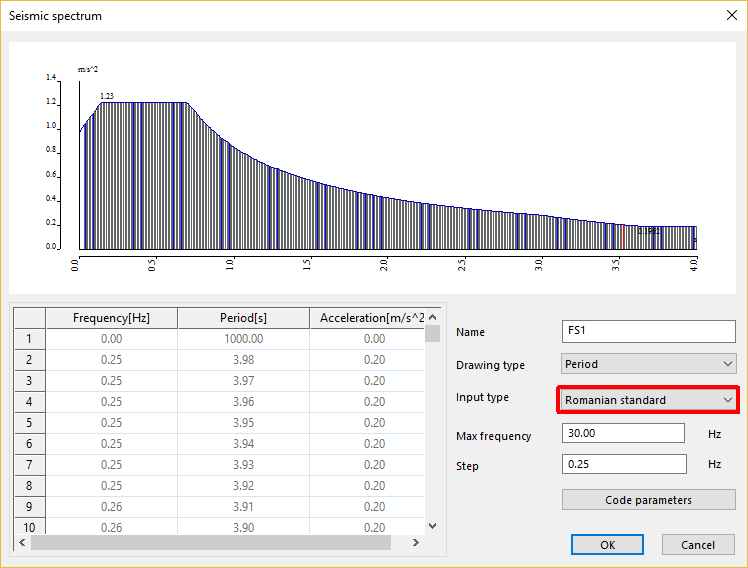This screenshot has height=568, width=748.
Task: Select row header 2
Action: [x=30, y=360]
